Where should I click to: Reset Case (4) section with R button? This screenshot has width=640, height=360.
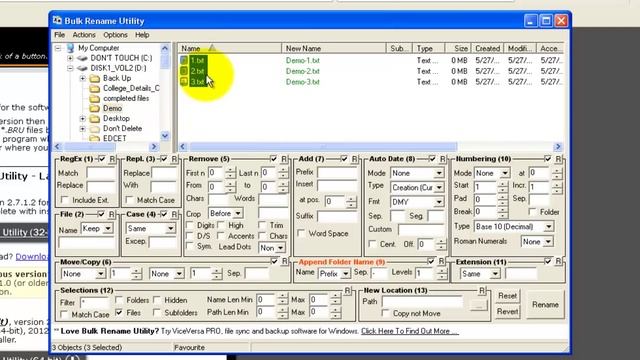click(174, 214)
